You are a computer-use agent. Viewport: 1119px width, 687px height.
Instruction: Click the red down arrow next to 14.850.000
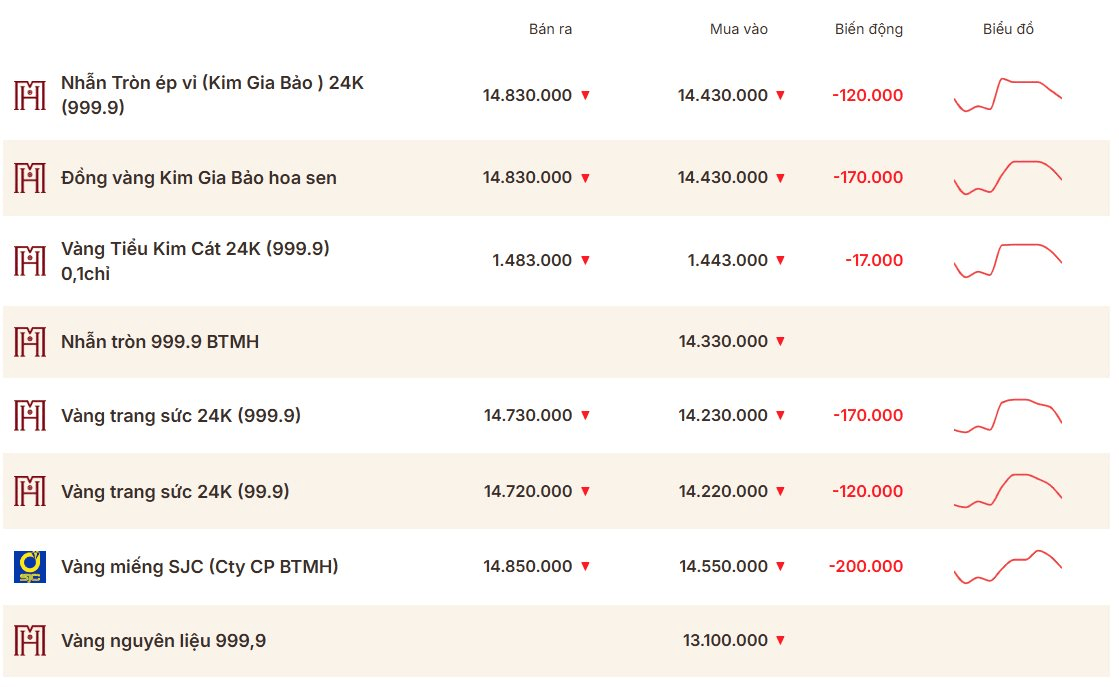(585, 566)
